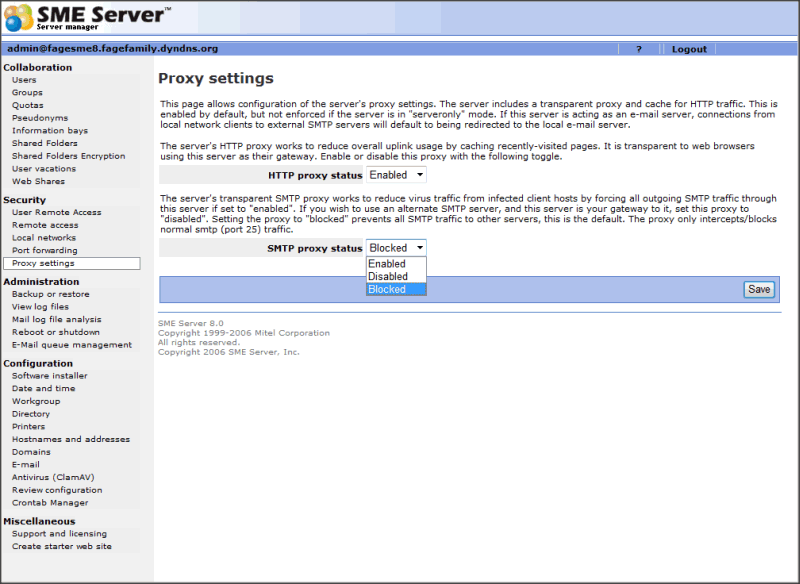
Task: Open Software installer
Action: coord(49,376)
